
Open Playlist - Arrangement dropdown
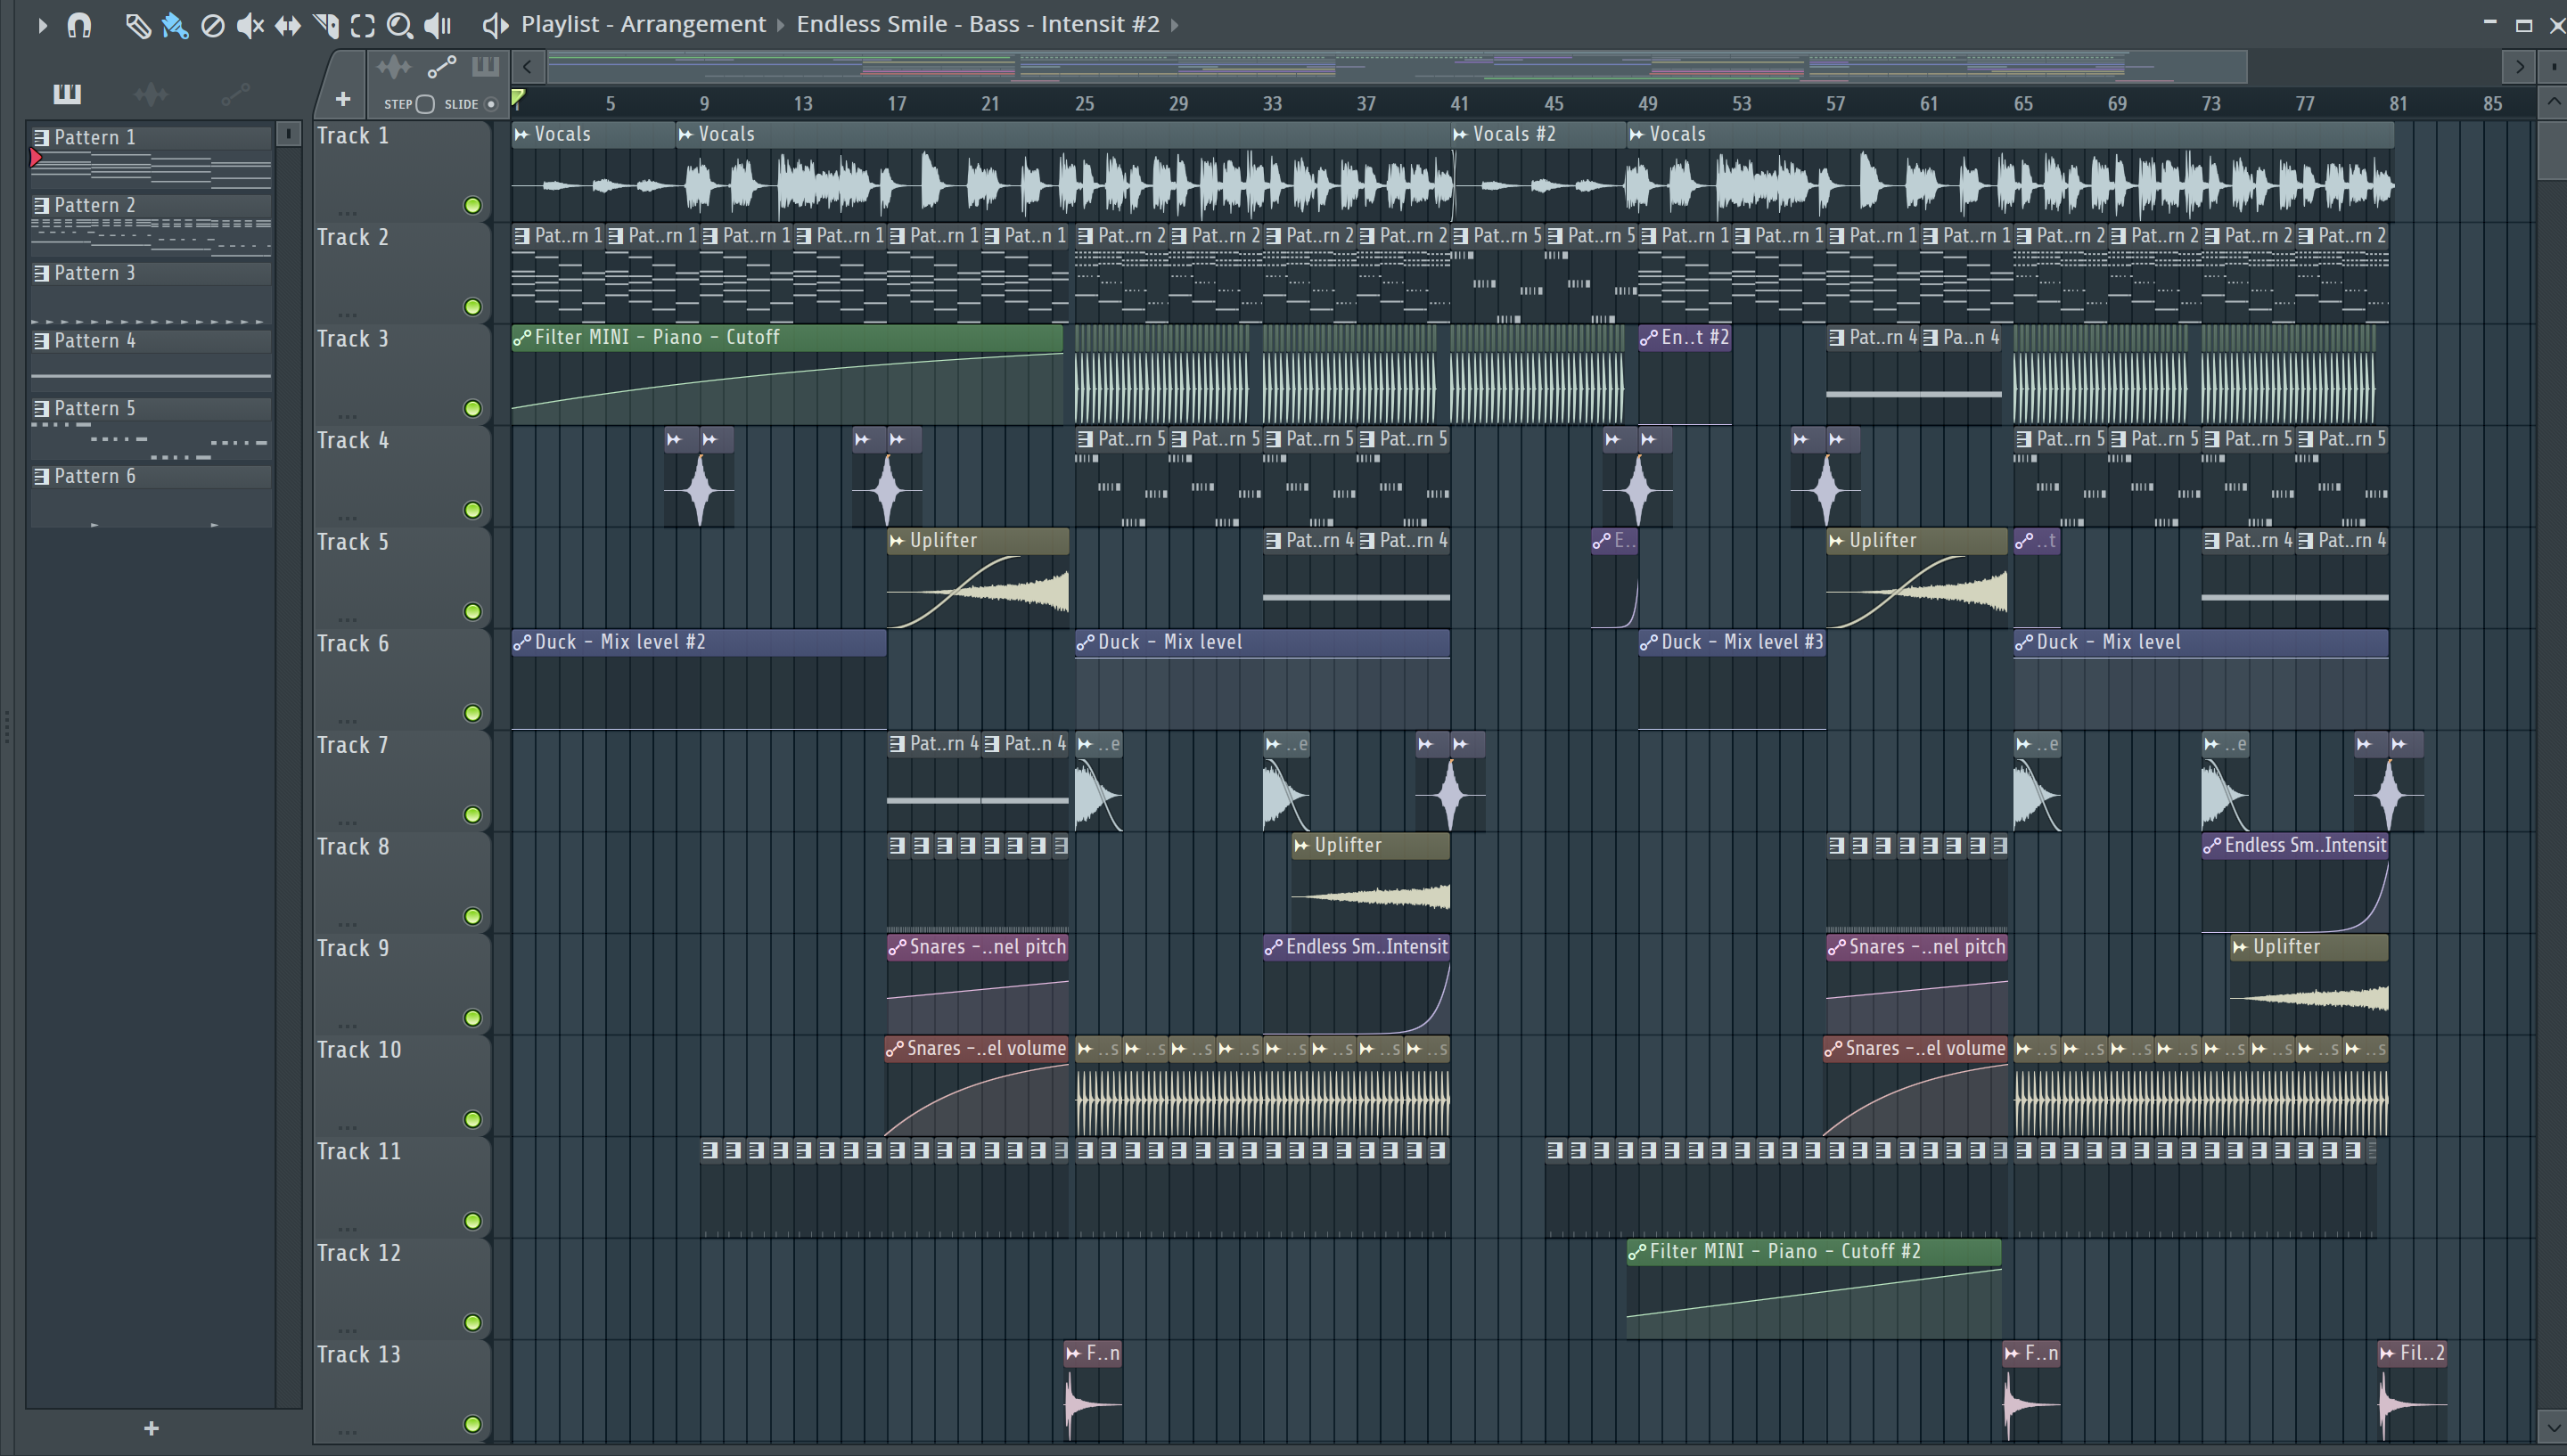643,24
